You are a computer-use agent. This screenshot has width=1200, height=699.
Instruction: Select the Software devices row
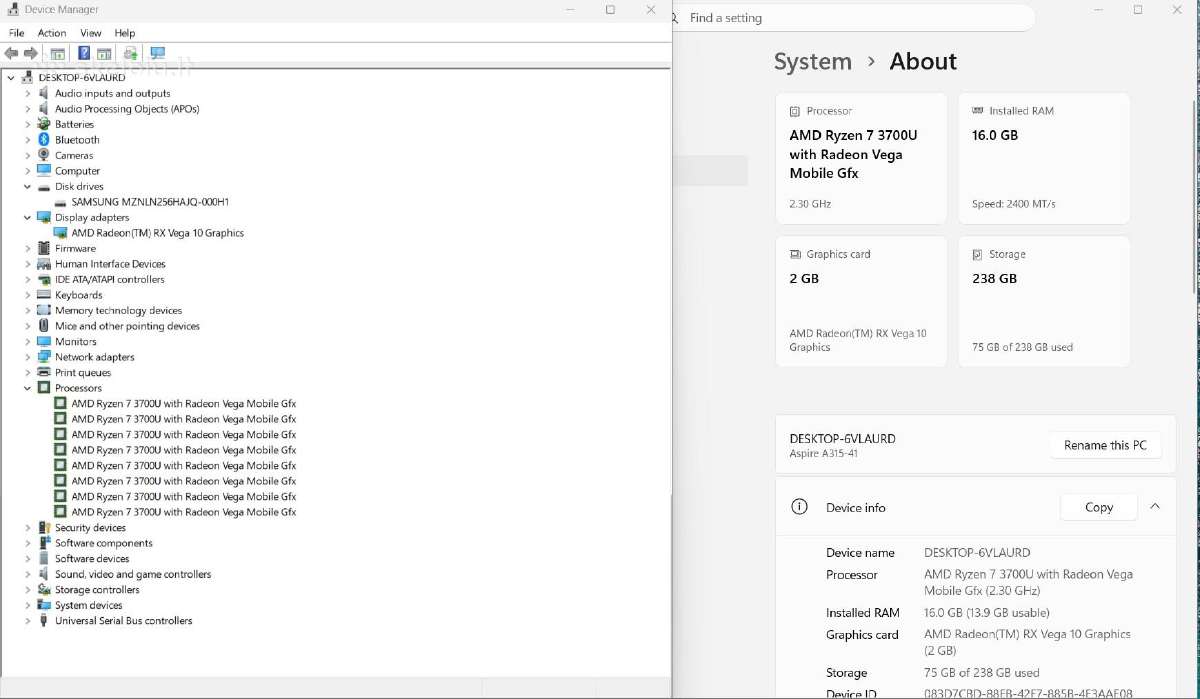pos(92,558)
